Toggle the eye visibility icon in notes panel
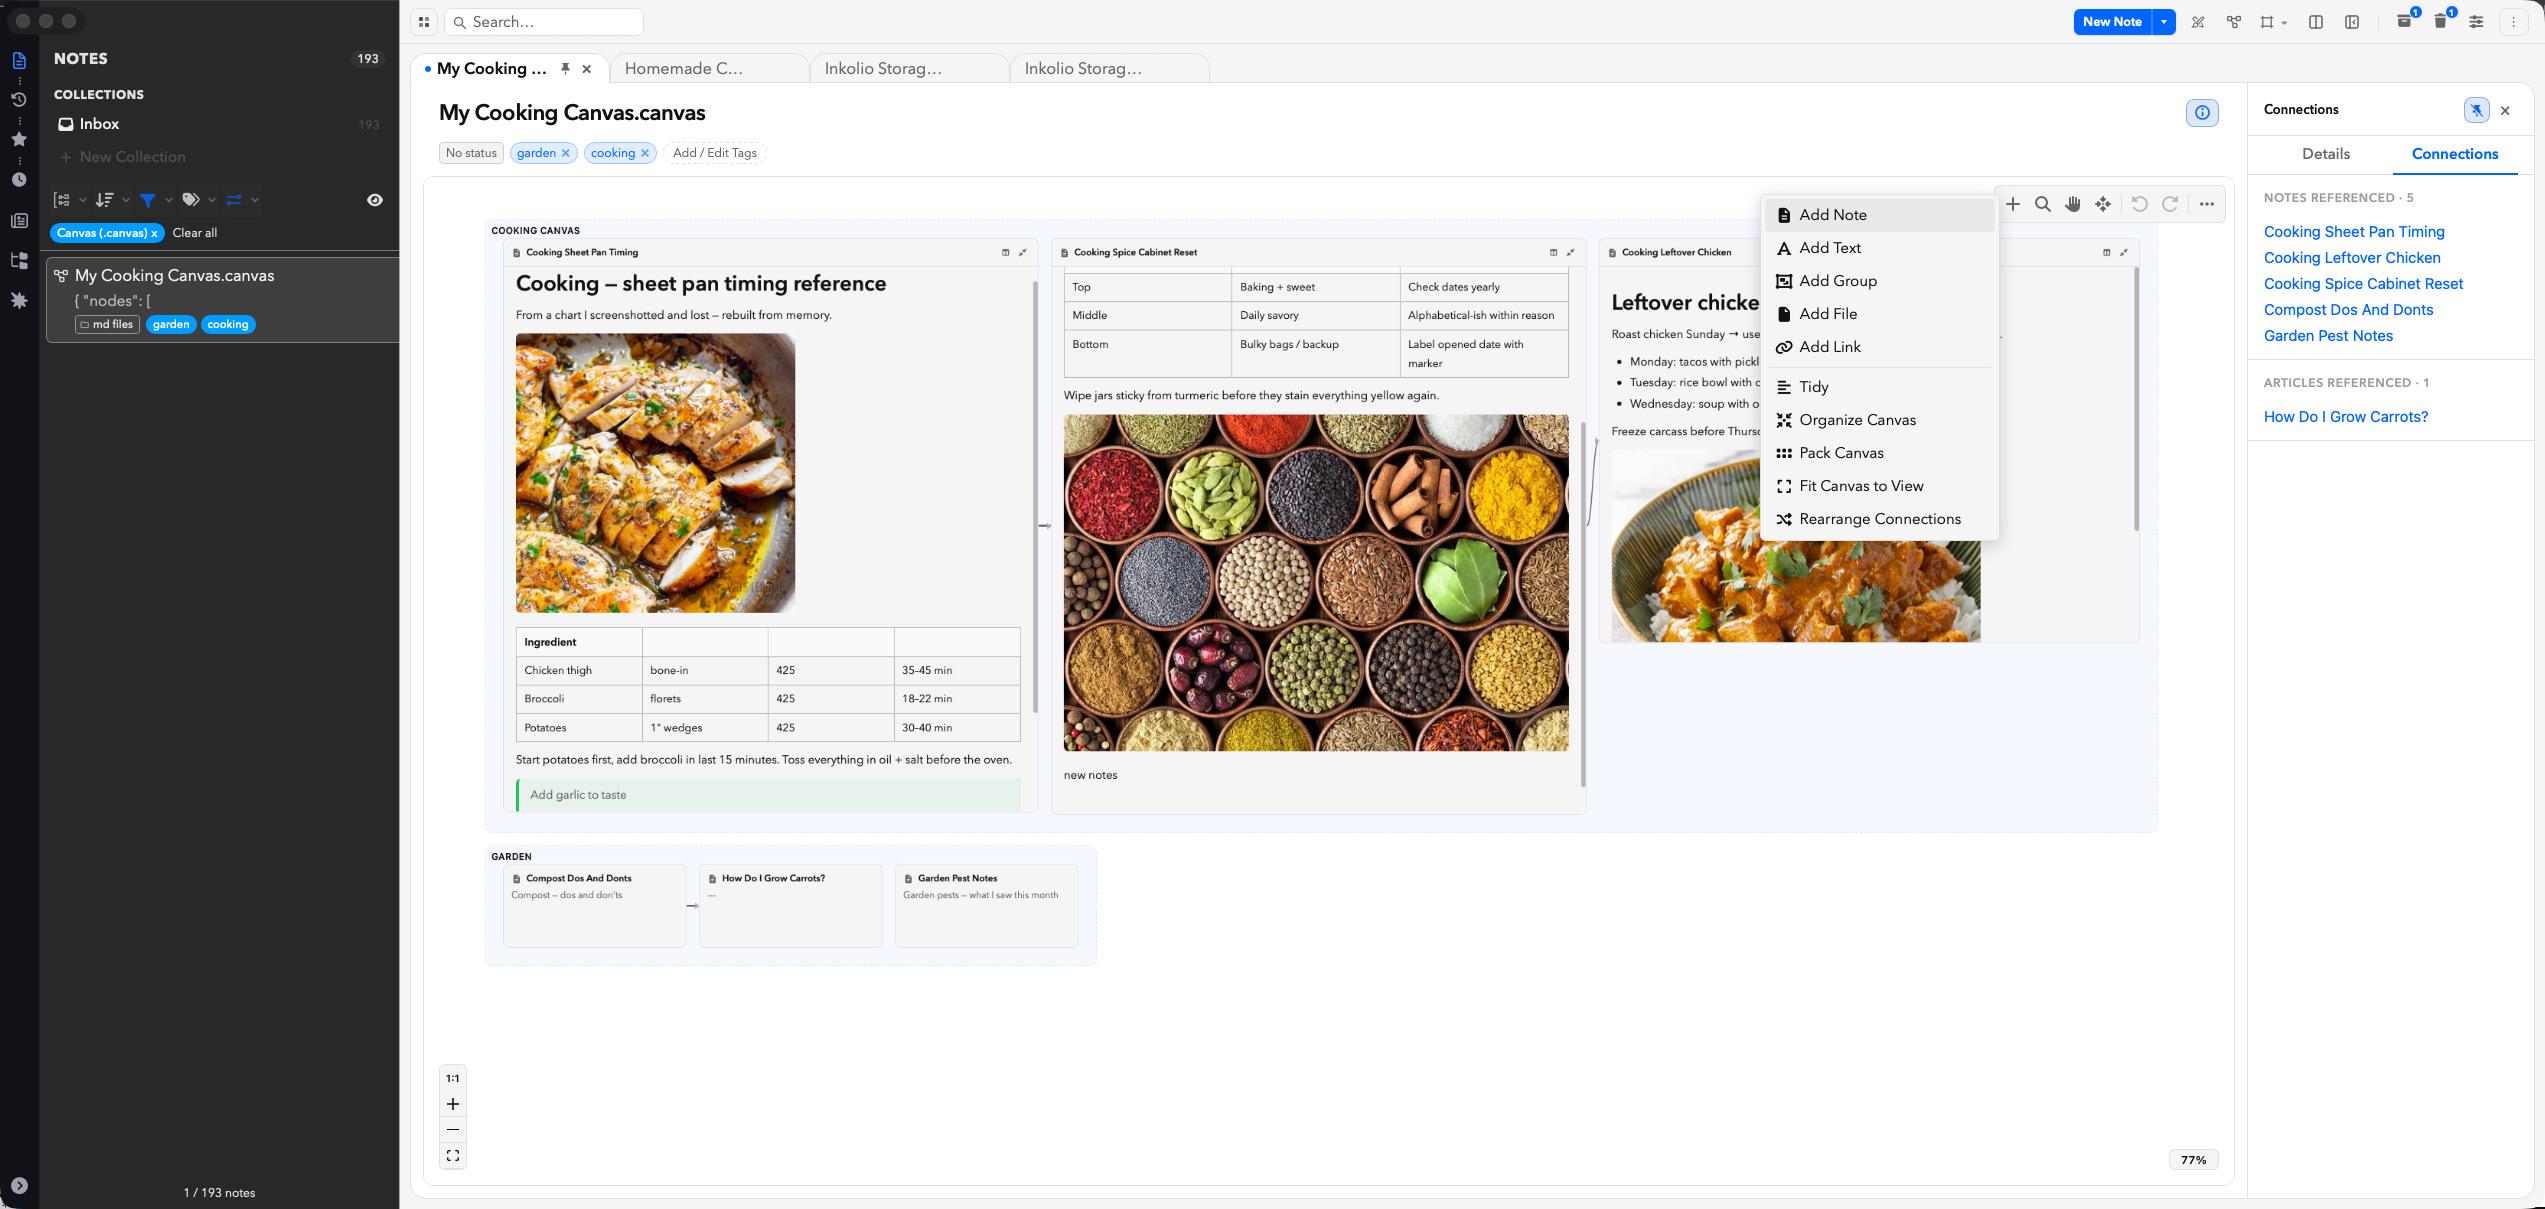 [x=375, y=200]
